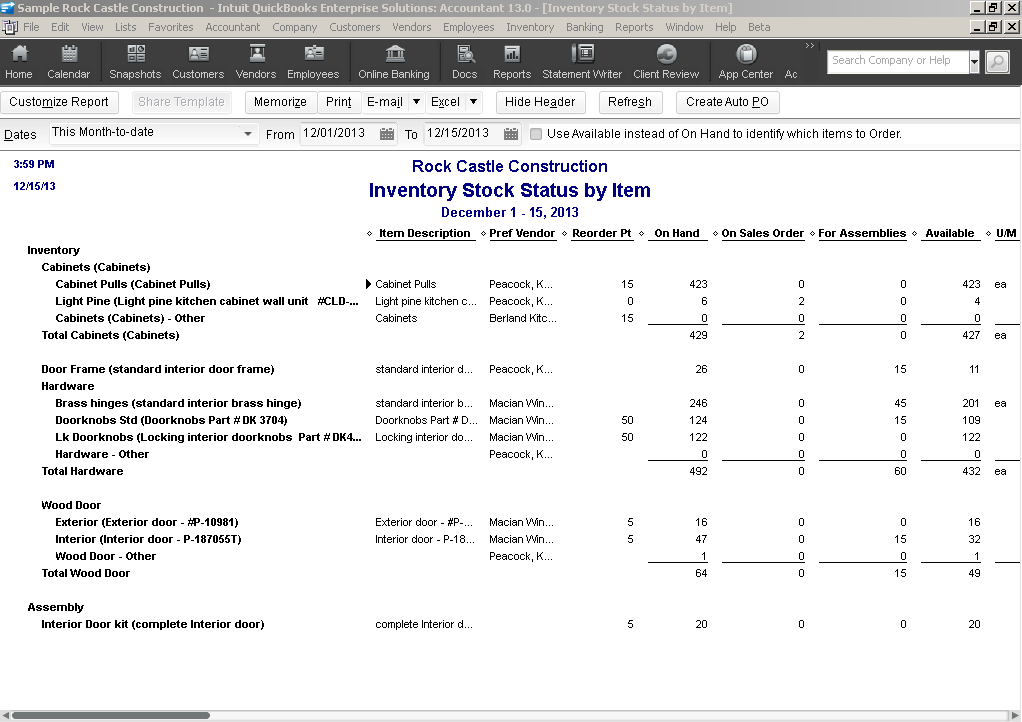The width and height of the screenshot is (1022, 722).
Task: Click the Memorize button
Action: 280,102
